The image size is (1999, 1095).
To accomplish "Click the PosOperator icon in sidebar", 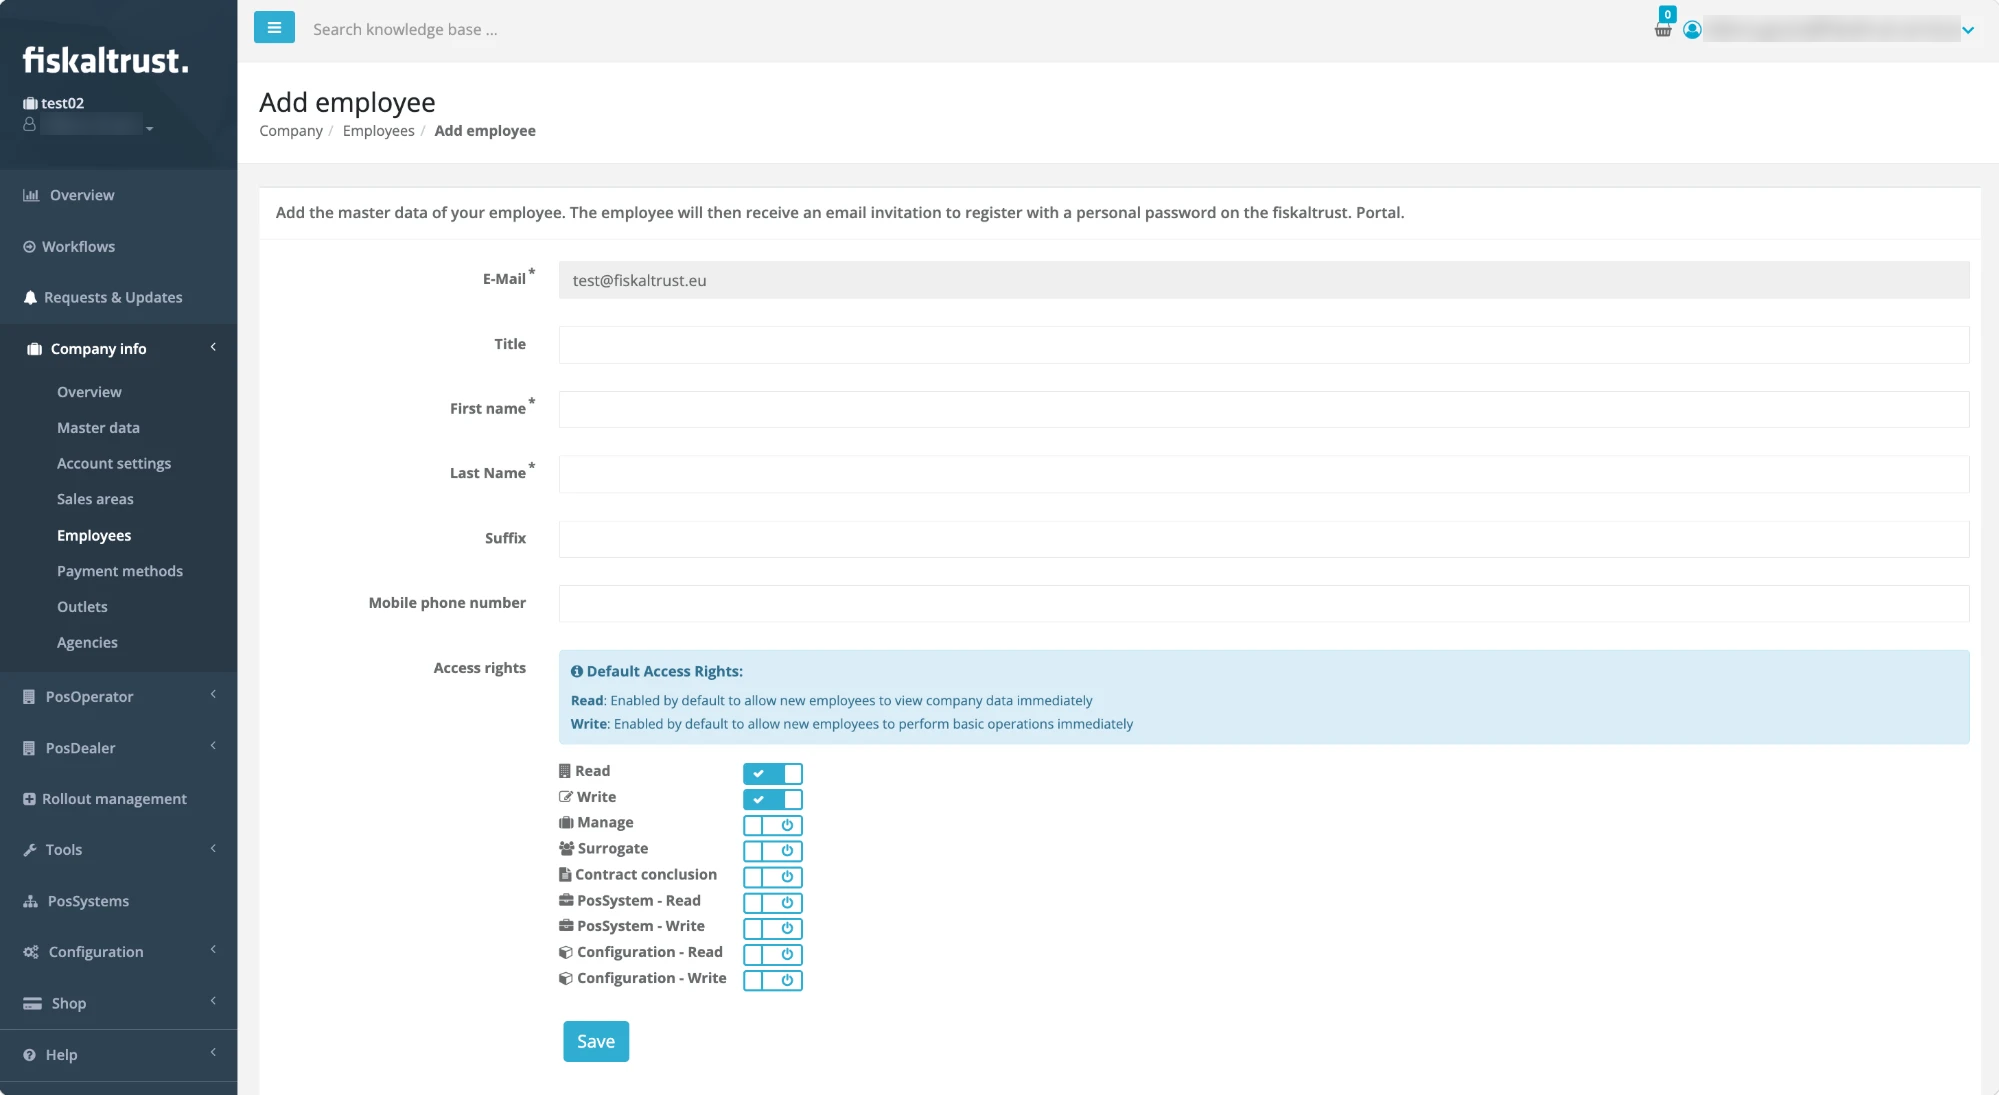I will point(29,697).
